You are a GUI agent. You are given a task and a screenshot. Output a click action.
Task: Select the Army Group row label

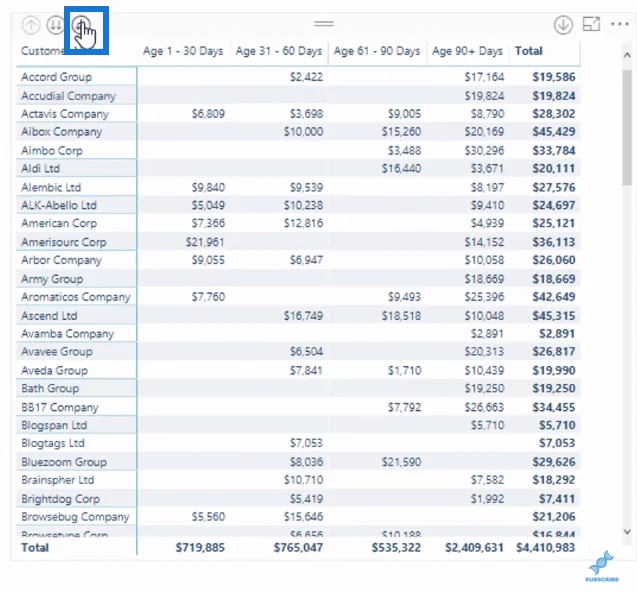click(52, 279)
